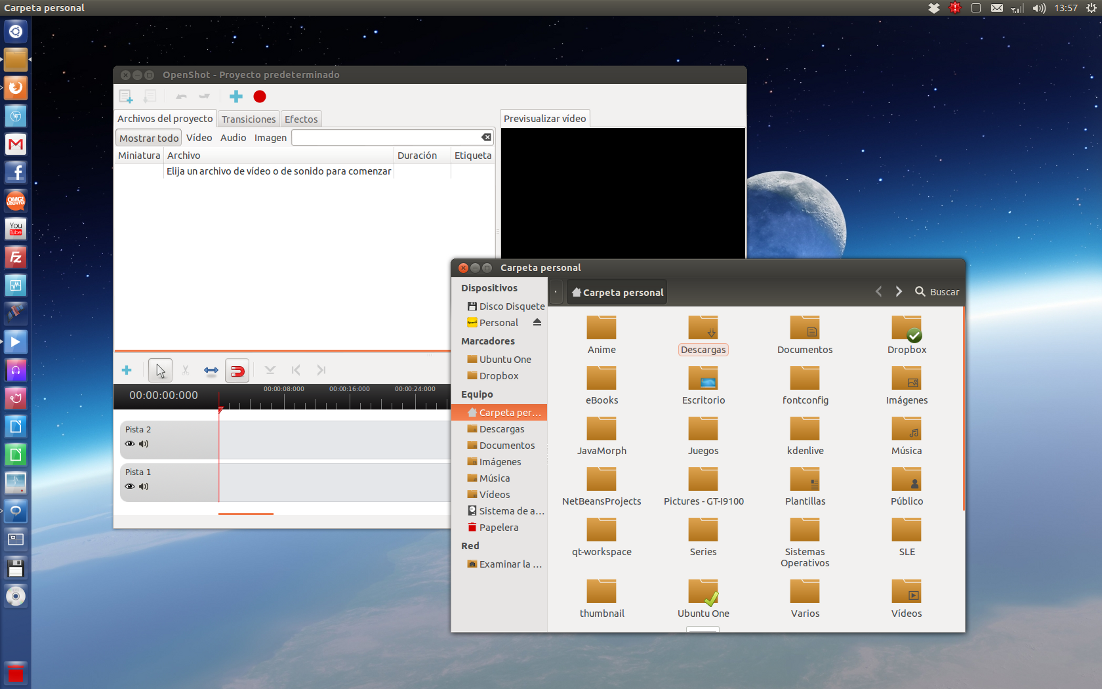Select the Anime folder icon
Image resolution: width=1102 pixels, height=689 pixels.
[602, 328]
